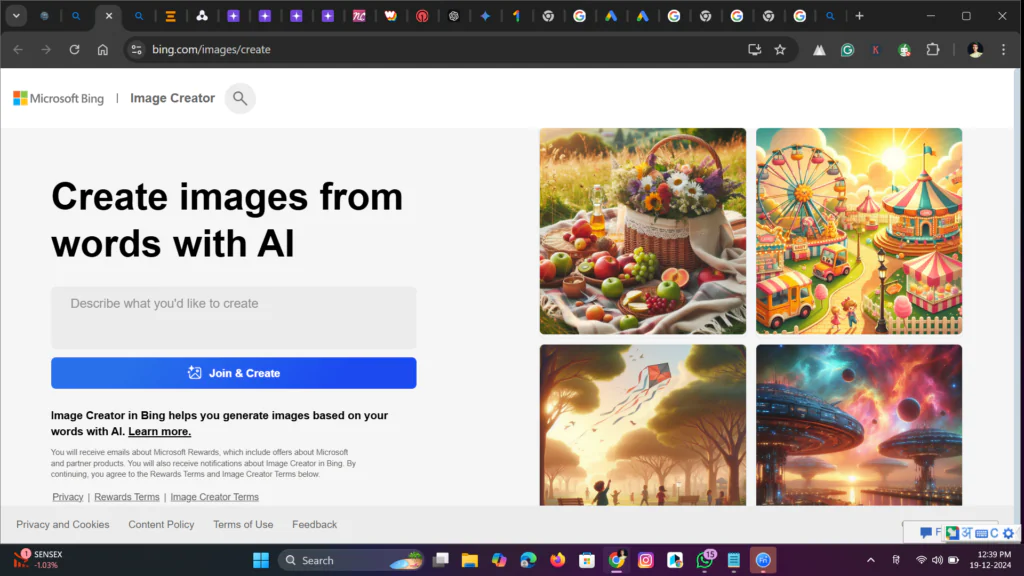
Task: Switch to the 'W' heart icon tab
Action: coord(391,16)
